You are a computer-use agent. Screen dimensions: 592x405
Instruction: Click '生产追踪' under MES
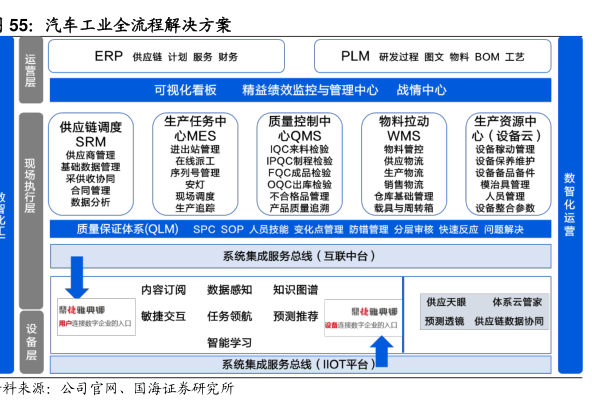click(195, 208)
